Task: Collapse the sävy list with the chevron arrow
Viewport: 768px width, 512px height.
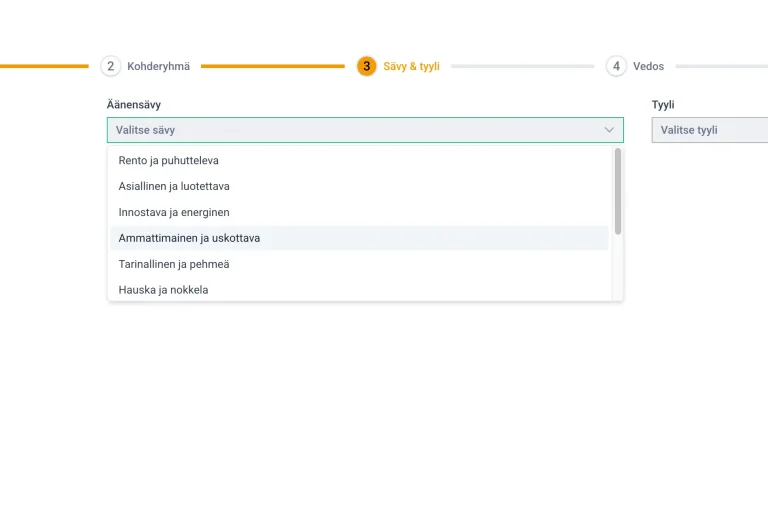Action: (609, 130)
